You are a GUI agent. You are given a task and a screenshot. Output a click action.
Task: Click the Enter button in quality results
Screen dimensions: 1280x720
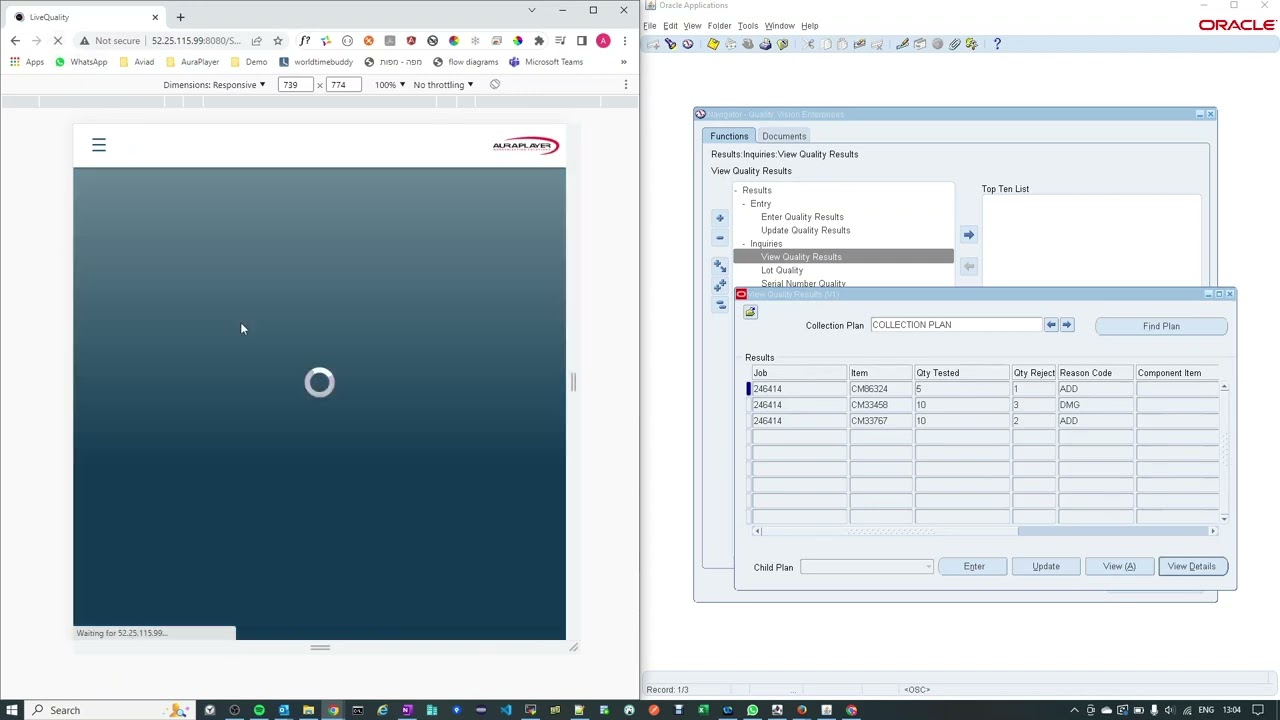[x=974, y=567]
